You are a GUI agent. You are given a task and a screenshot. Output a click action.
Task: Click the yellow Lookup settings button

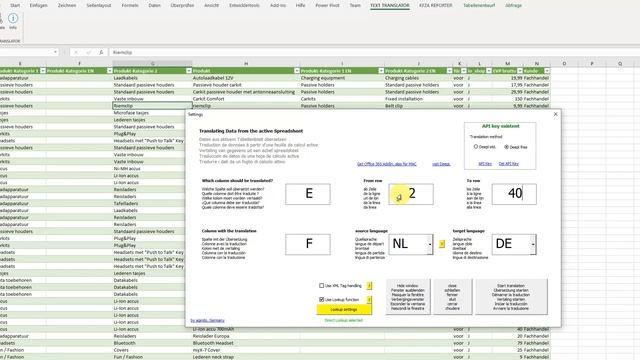click(344, 309)
